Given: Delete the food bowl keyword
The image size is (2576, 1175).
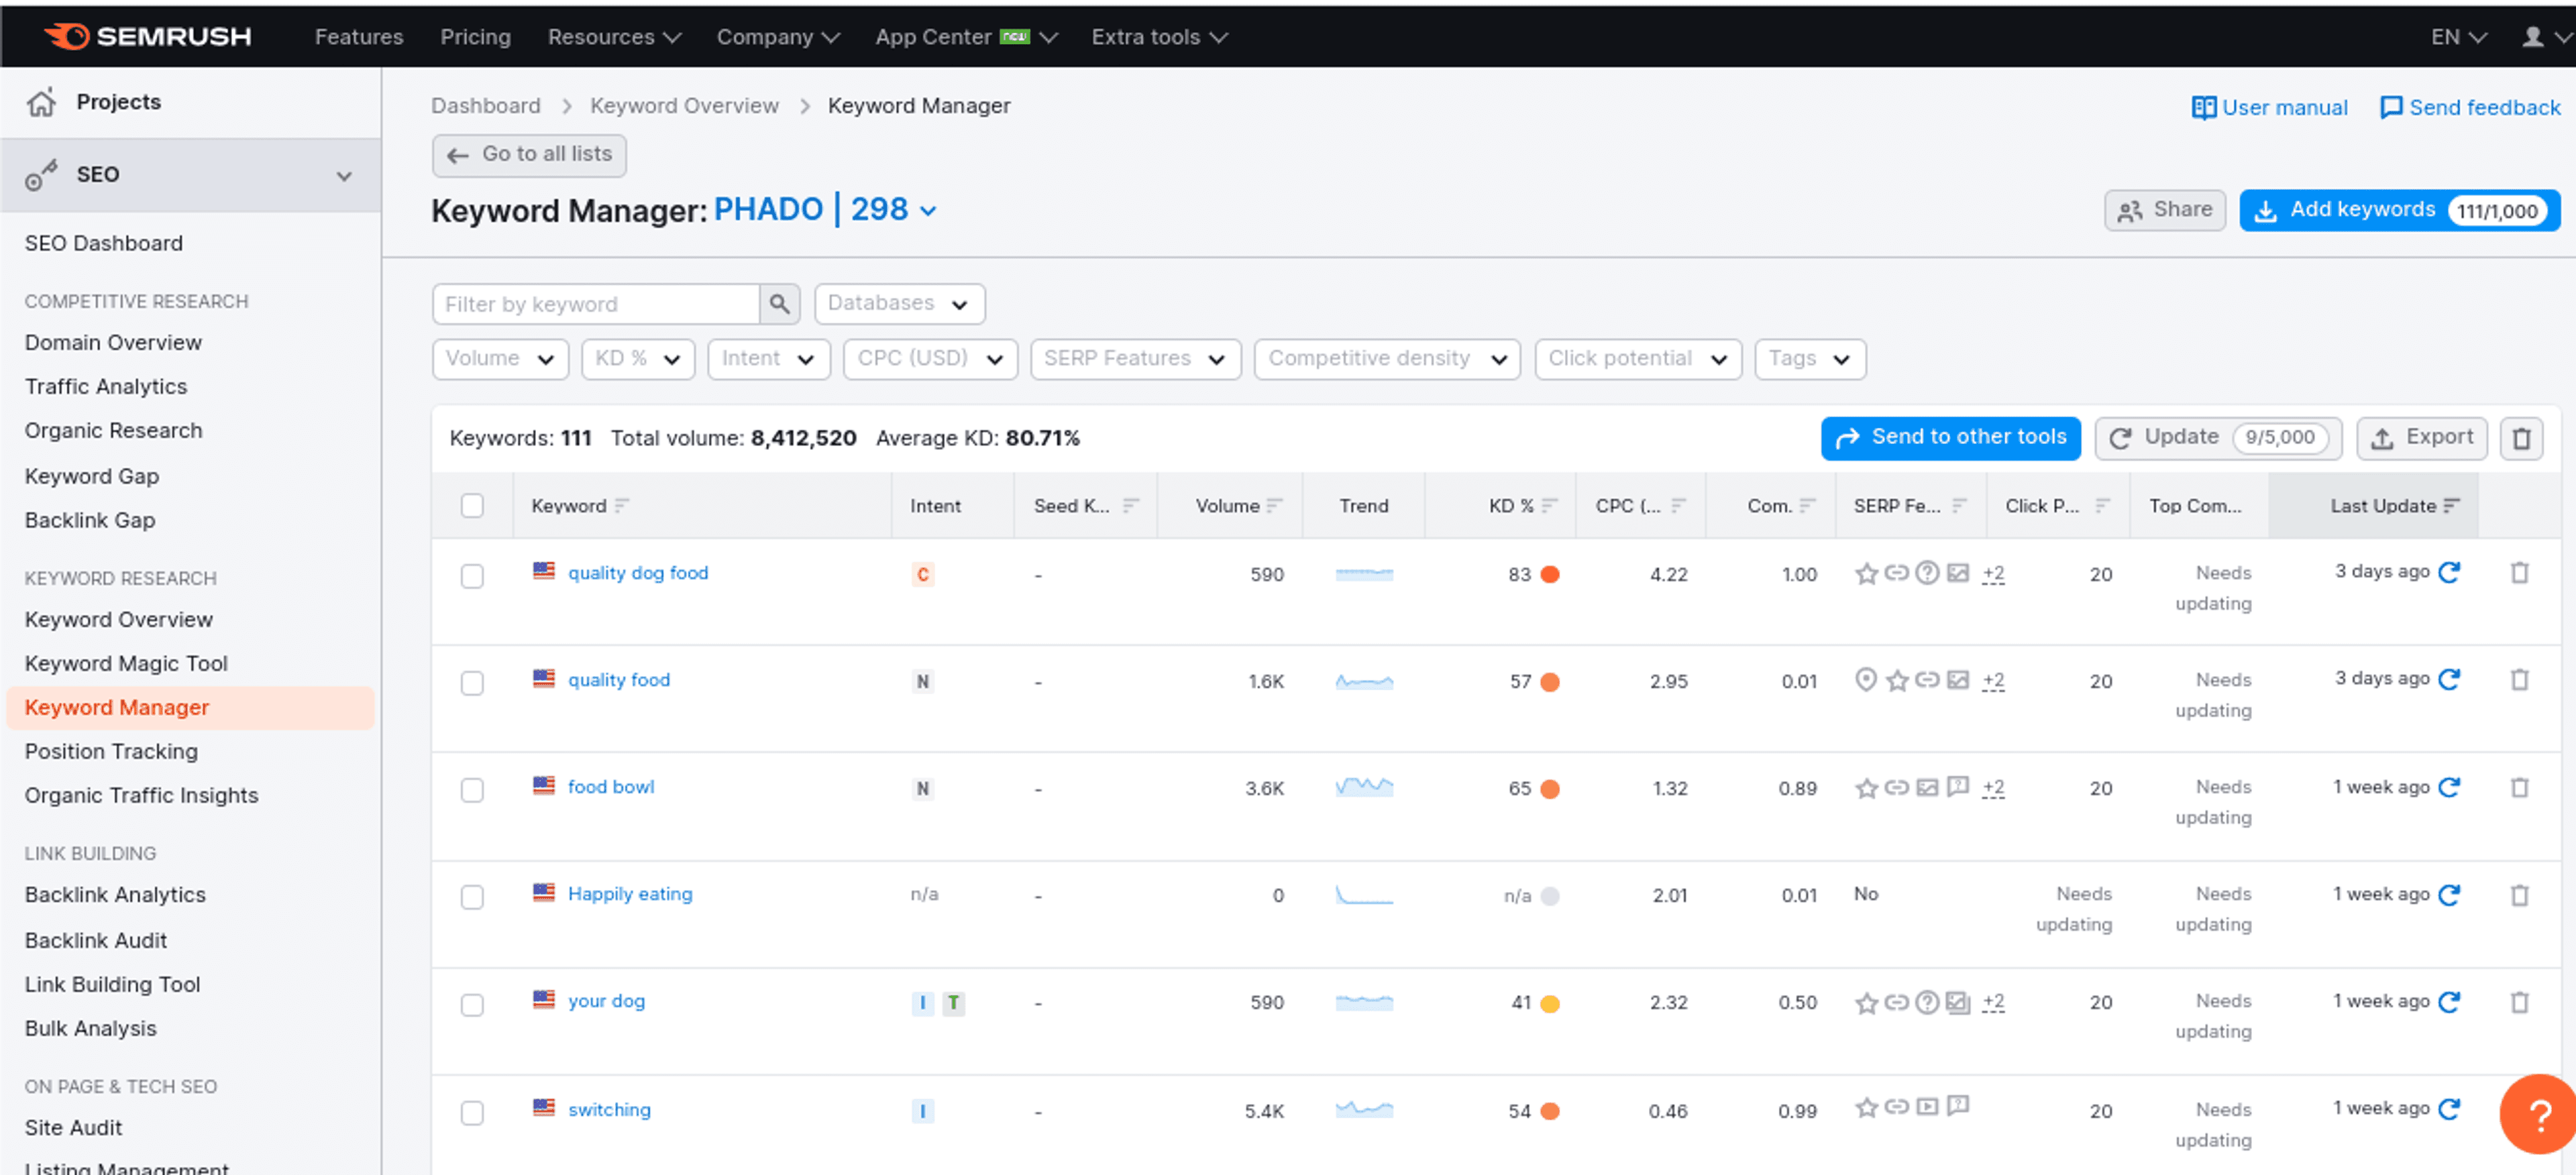Looking at the screenshot, I should tap(2520, 787).
